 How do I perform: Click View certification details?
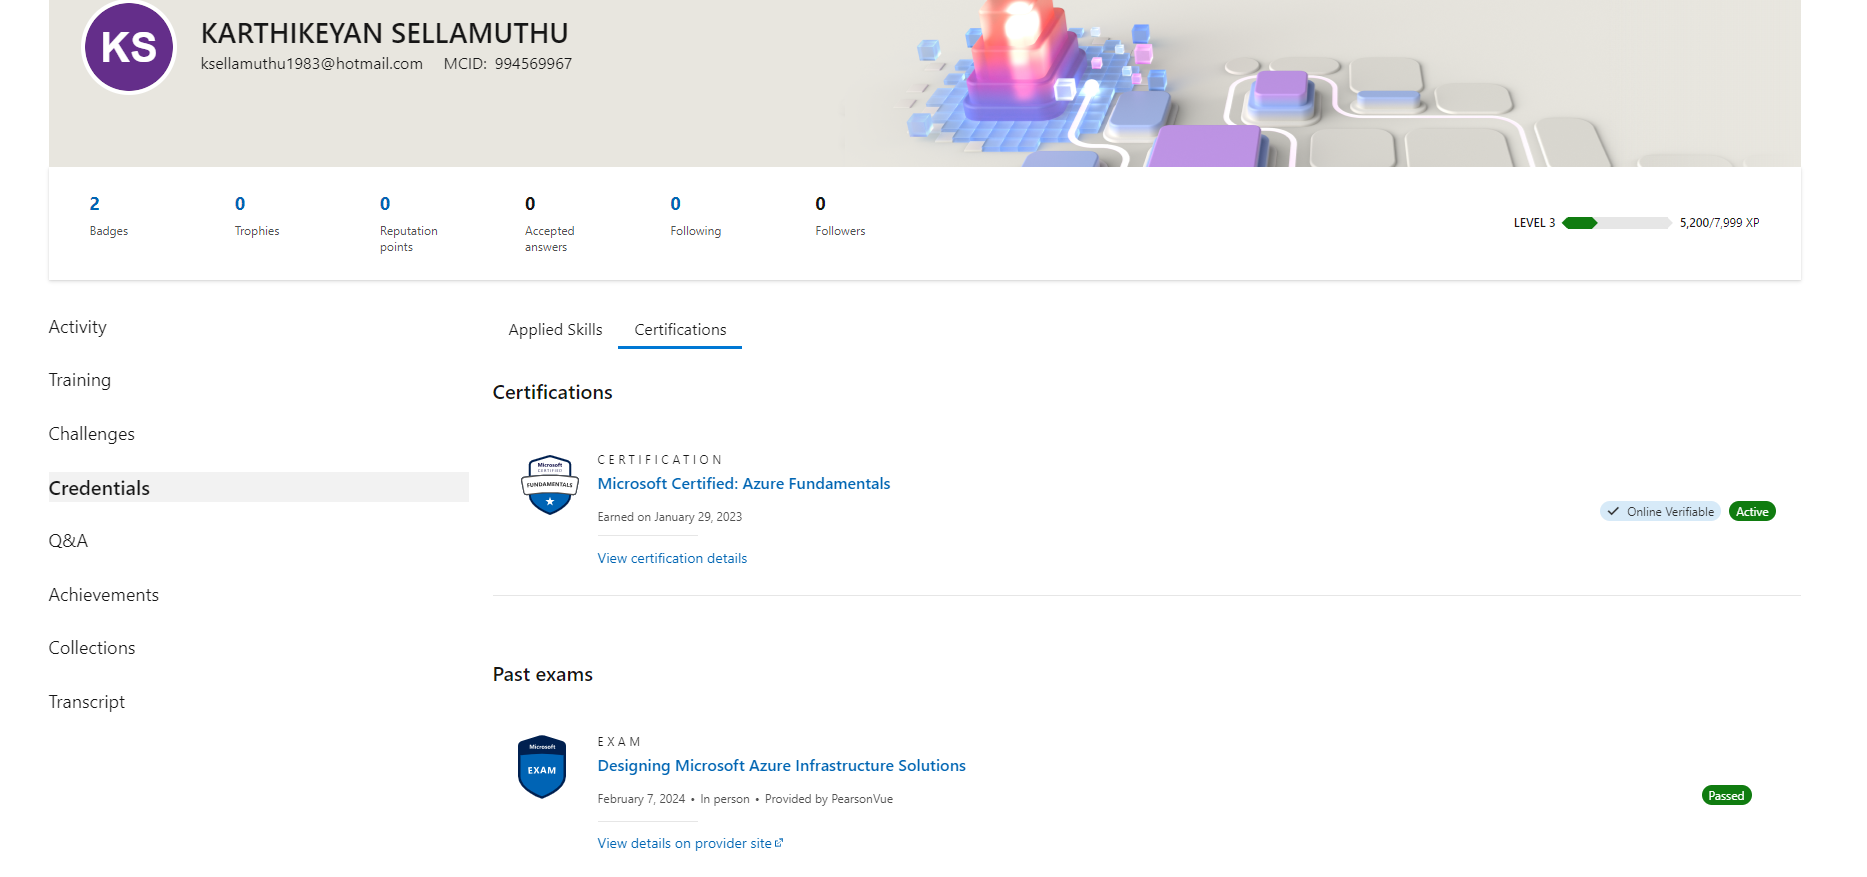click(x=672, y=558)
